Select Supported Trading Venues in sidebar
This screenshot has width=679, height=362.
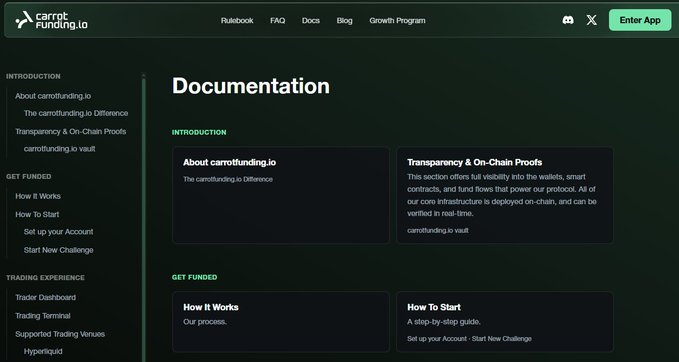60,334
